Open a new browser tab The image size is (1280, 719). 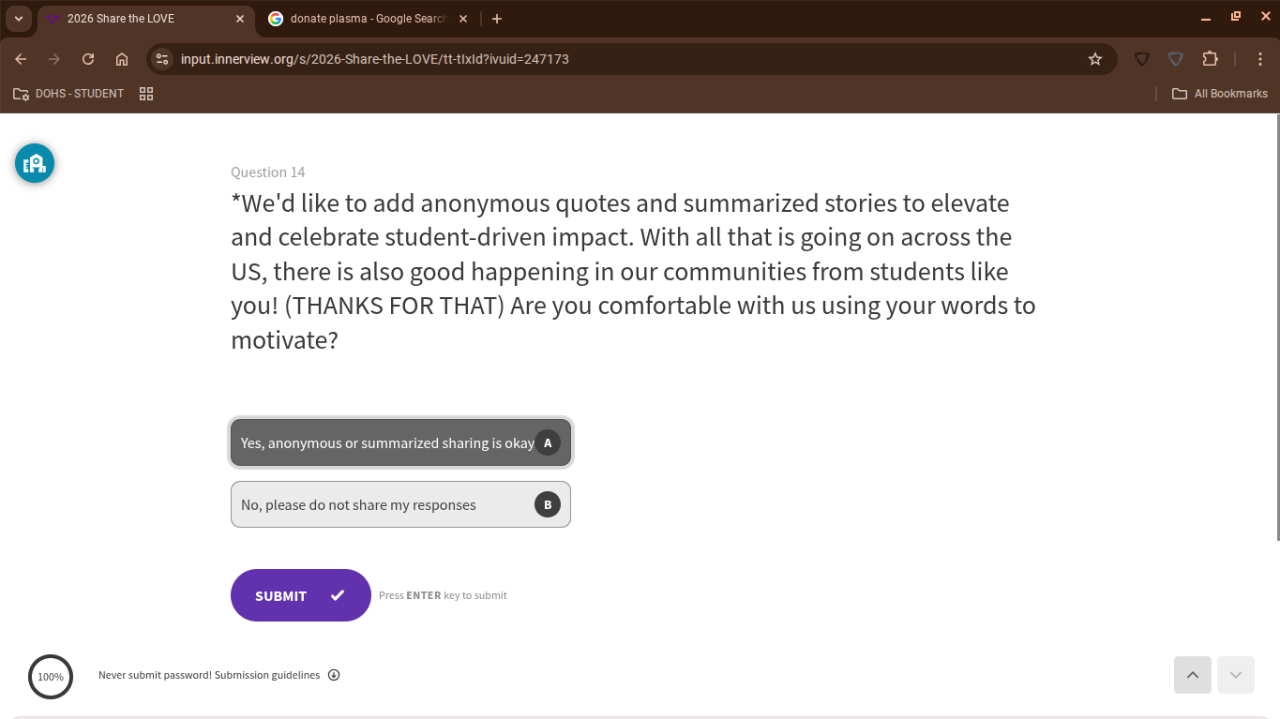pyautogui.click(x=497, y=19)
